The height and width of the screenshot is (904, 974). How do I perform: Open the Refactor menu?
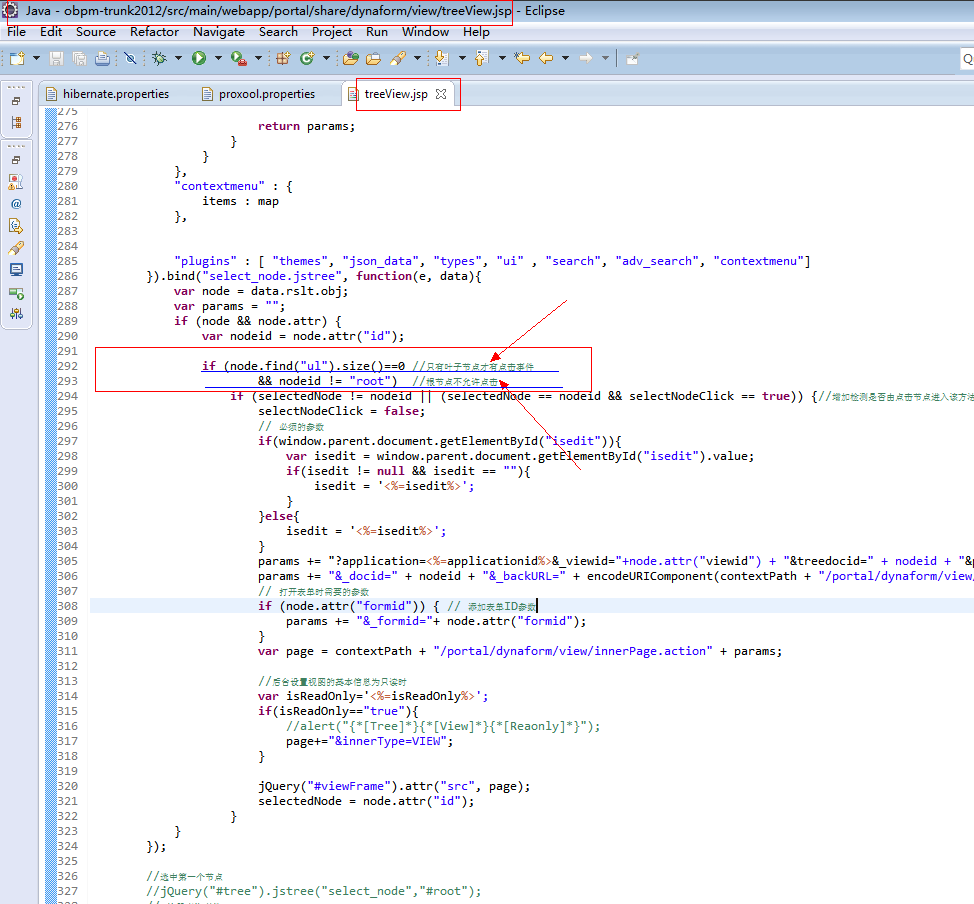154,32
